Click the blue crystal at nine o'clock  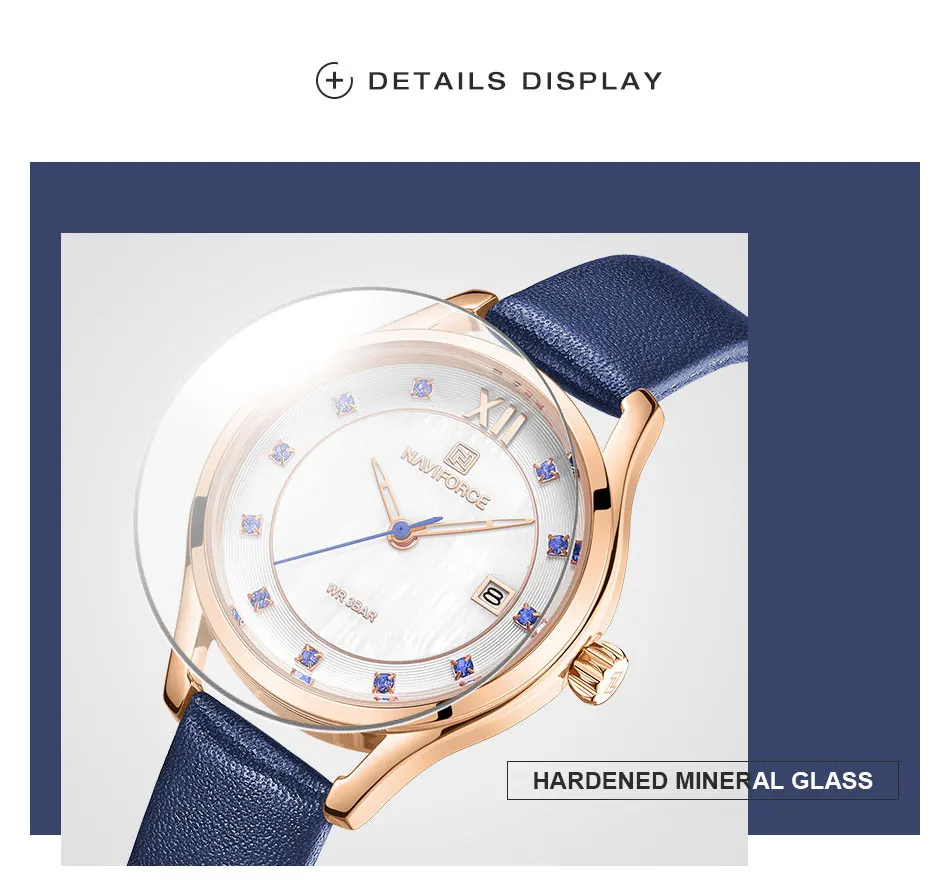(x=251, y=524)
